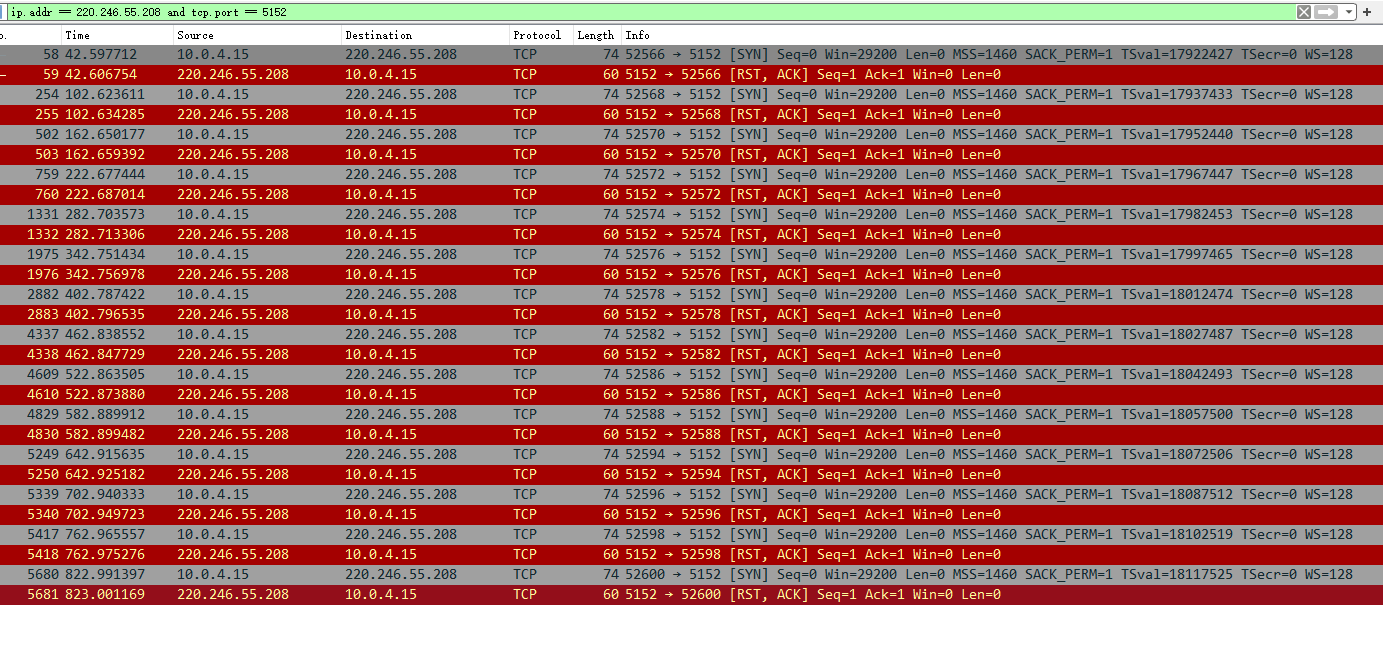Click time 582.889912 in packet 4829
The image size is (1383, 652).
[x=105, y=414]
